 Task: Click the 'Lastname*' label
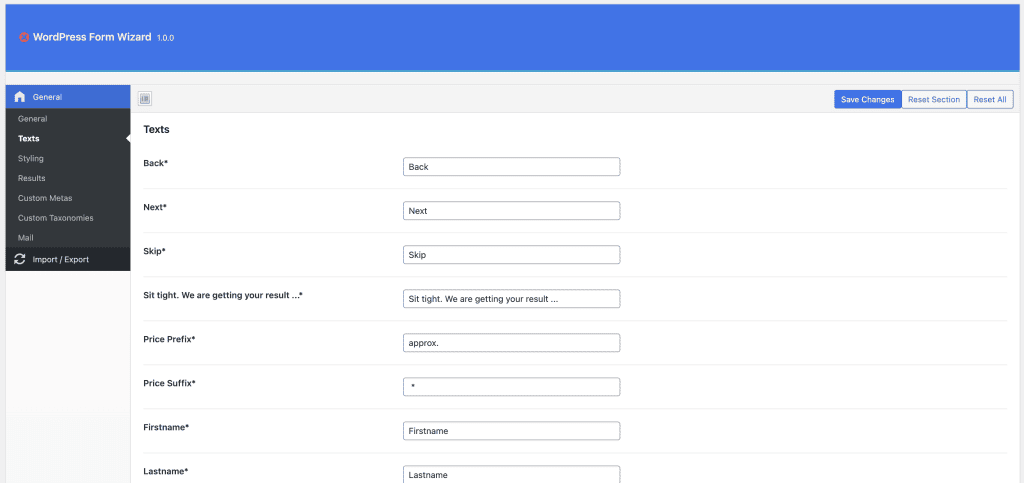point(166,471)
